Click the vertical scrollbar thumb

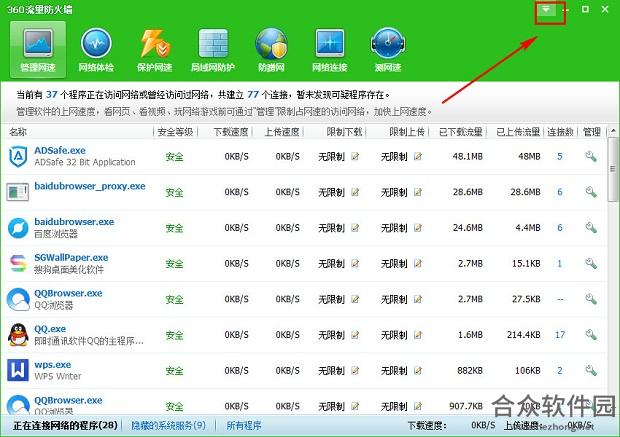tap(613, 169)
